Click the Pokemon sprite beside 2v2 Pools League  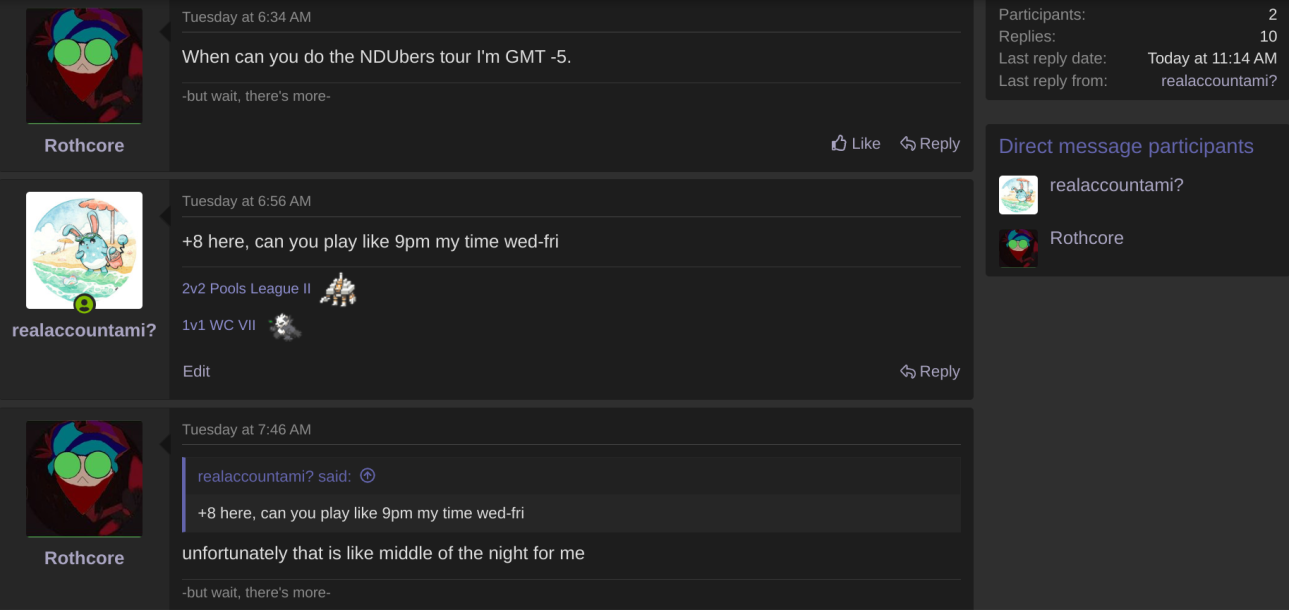338,289
